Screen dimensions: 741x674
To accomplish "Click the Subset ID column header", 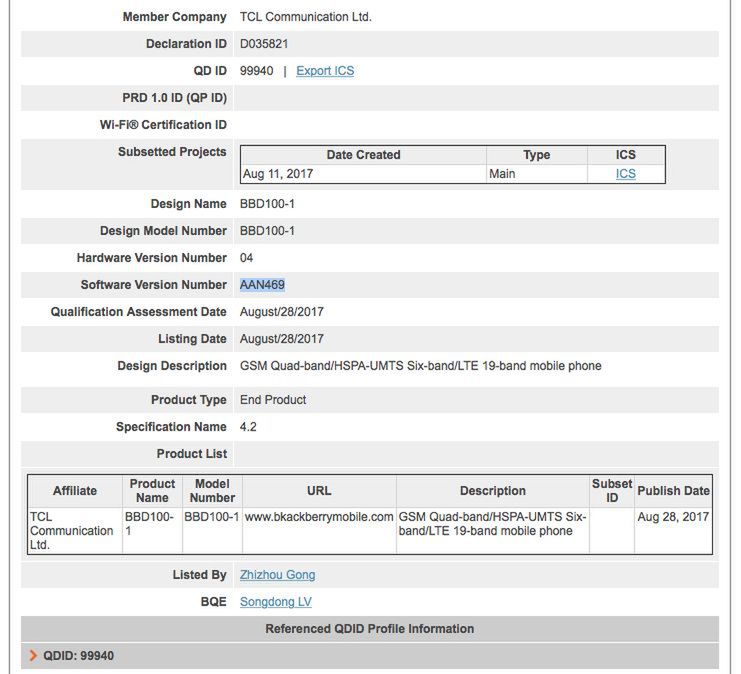I will pos(612,491).
